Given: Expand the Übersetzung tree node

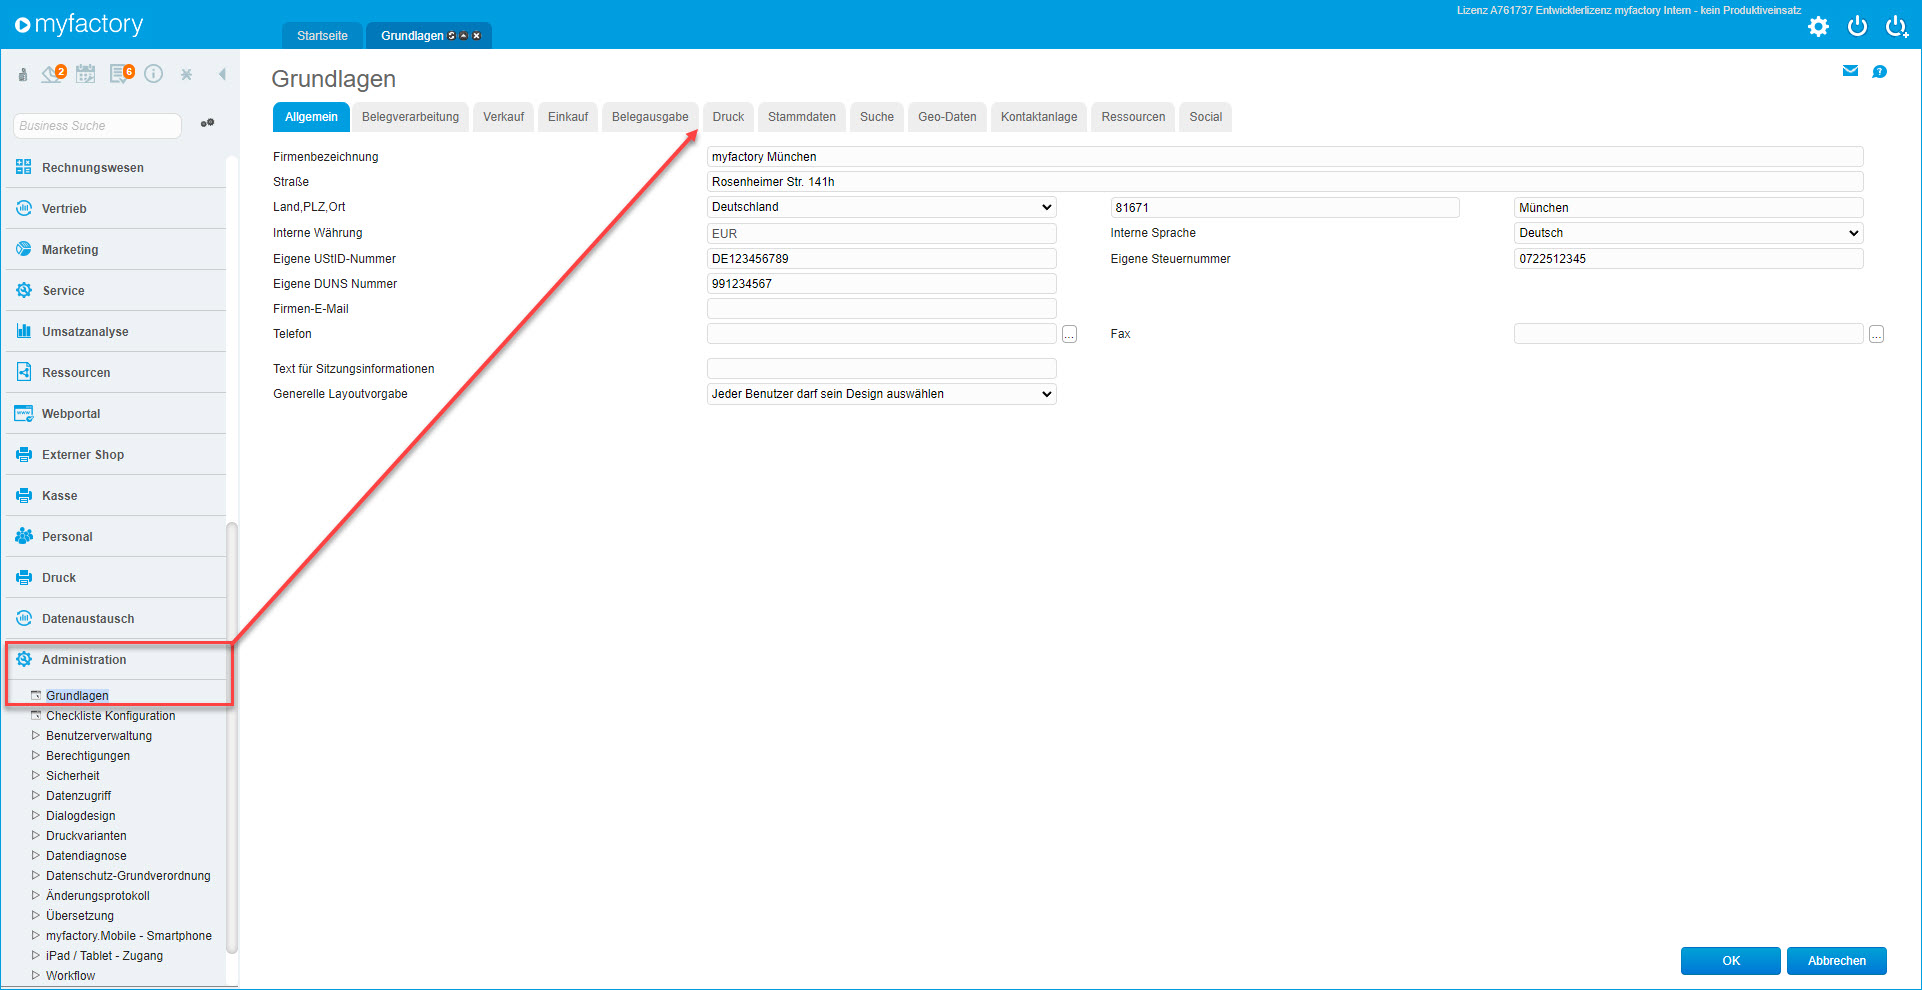Looking at the screenshot, I should tap(36, 915).
